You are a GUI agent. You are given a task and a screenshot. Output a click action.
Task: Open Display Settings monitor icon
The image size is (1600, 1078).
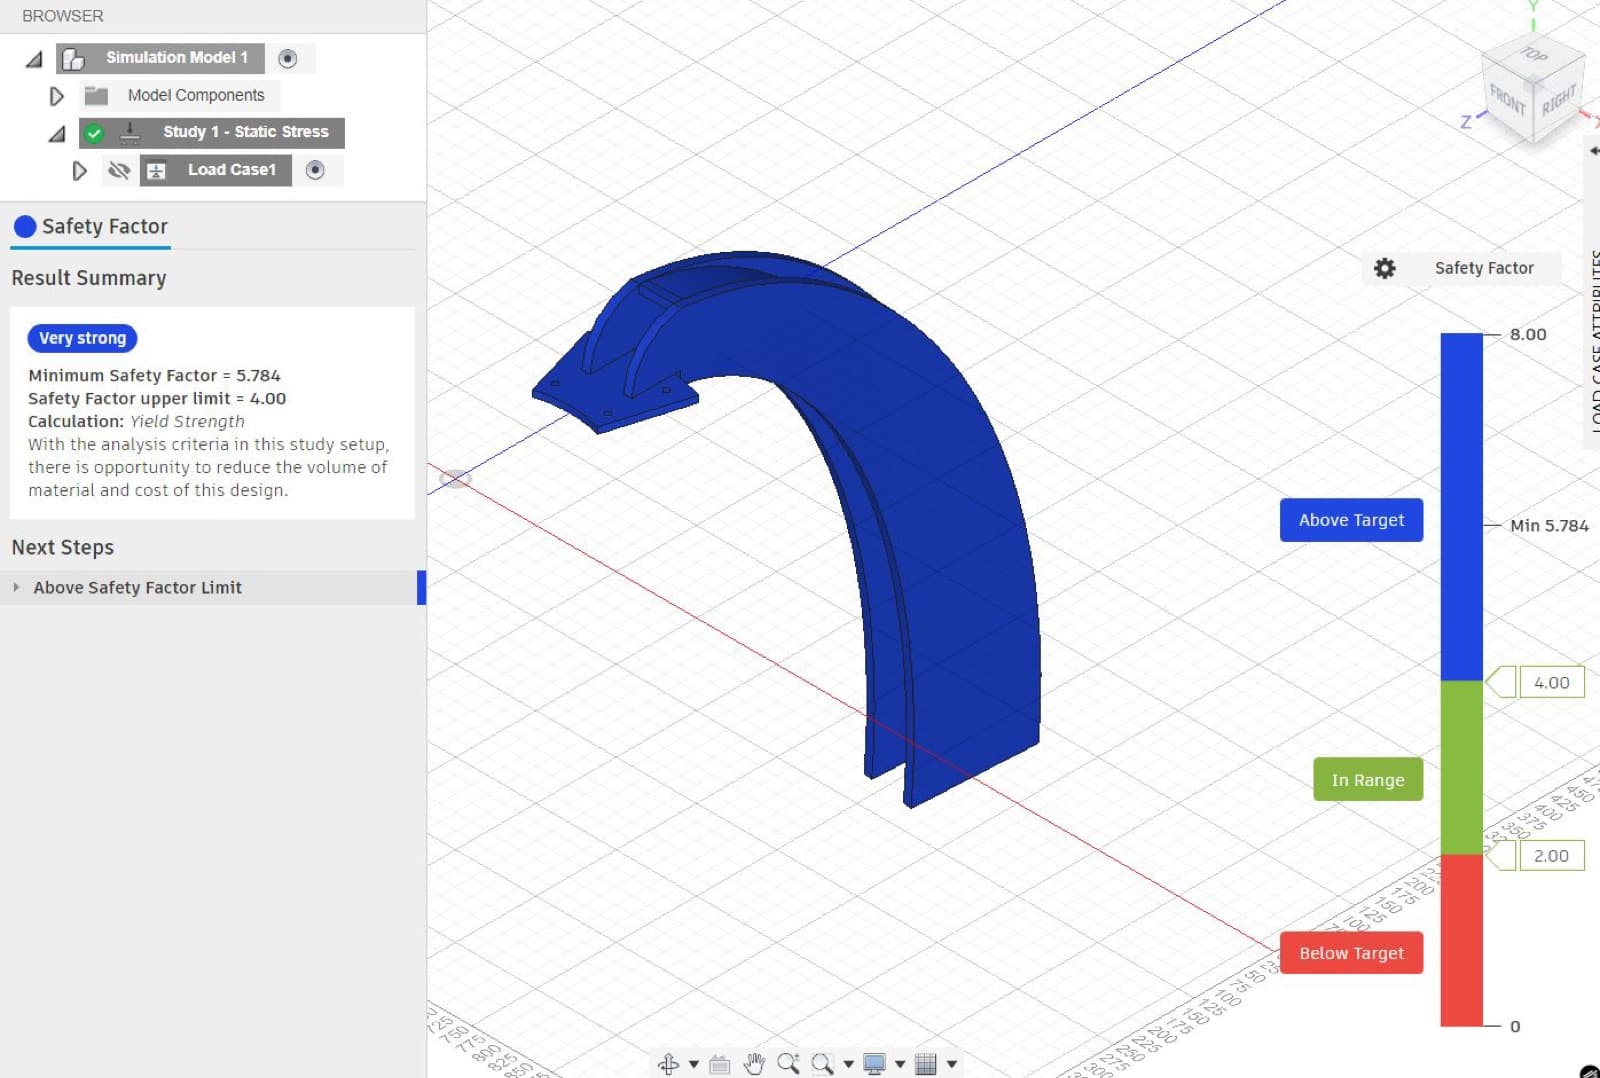pyautogui.click(x=874, y=1064)
